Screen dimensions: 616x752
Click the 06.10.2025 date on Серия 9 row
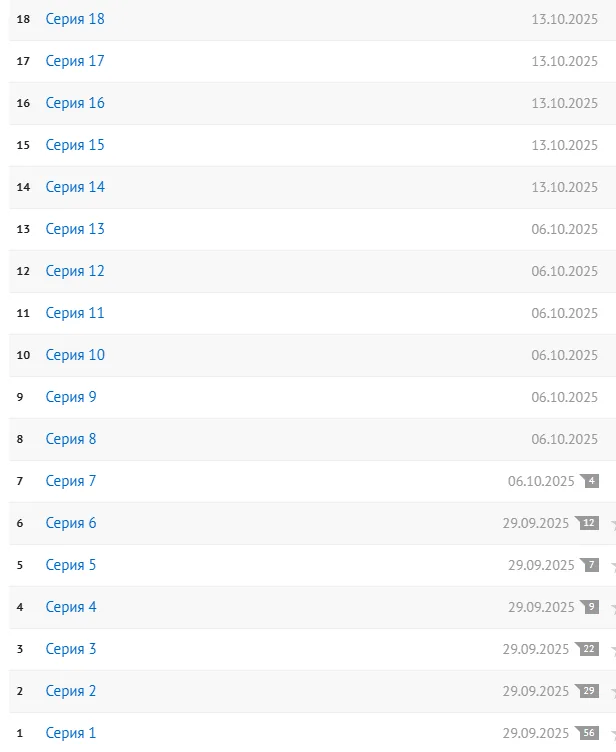(x=564, y=397)
